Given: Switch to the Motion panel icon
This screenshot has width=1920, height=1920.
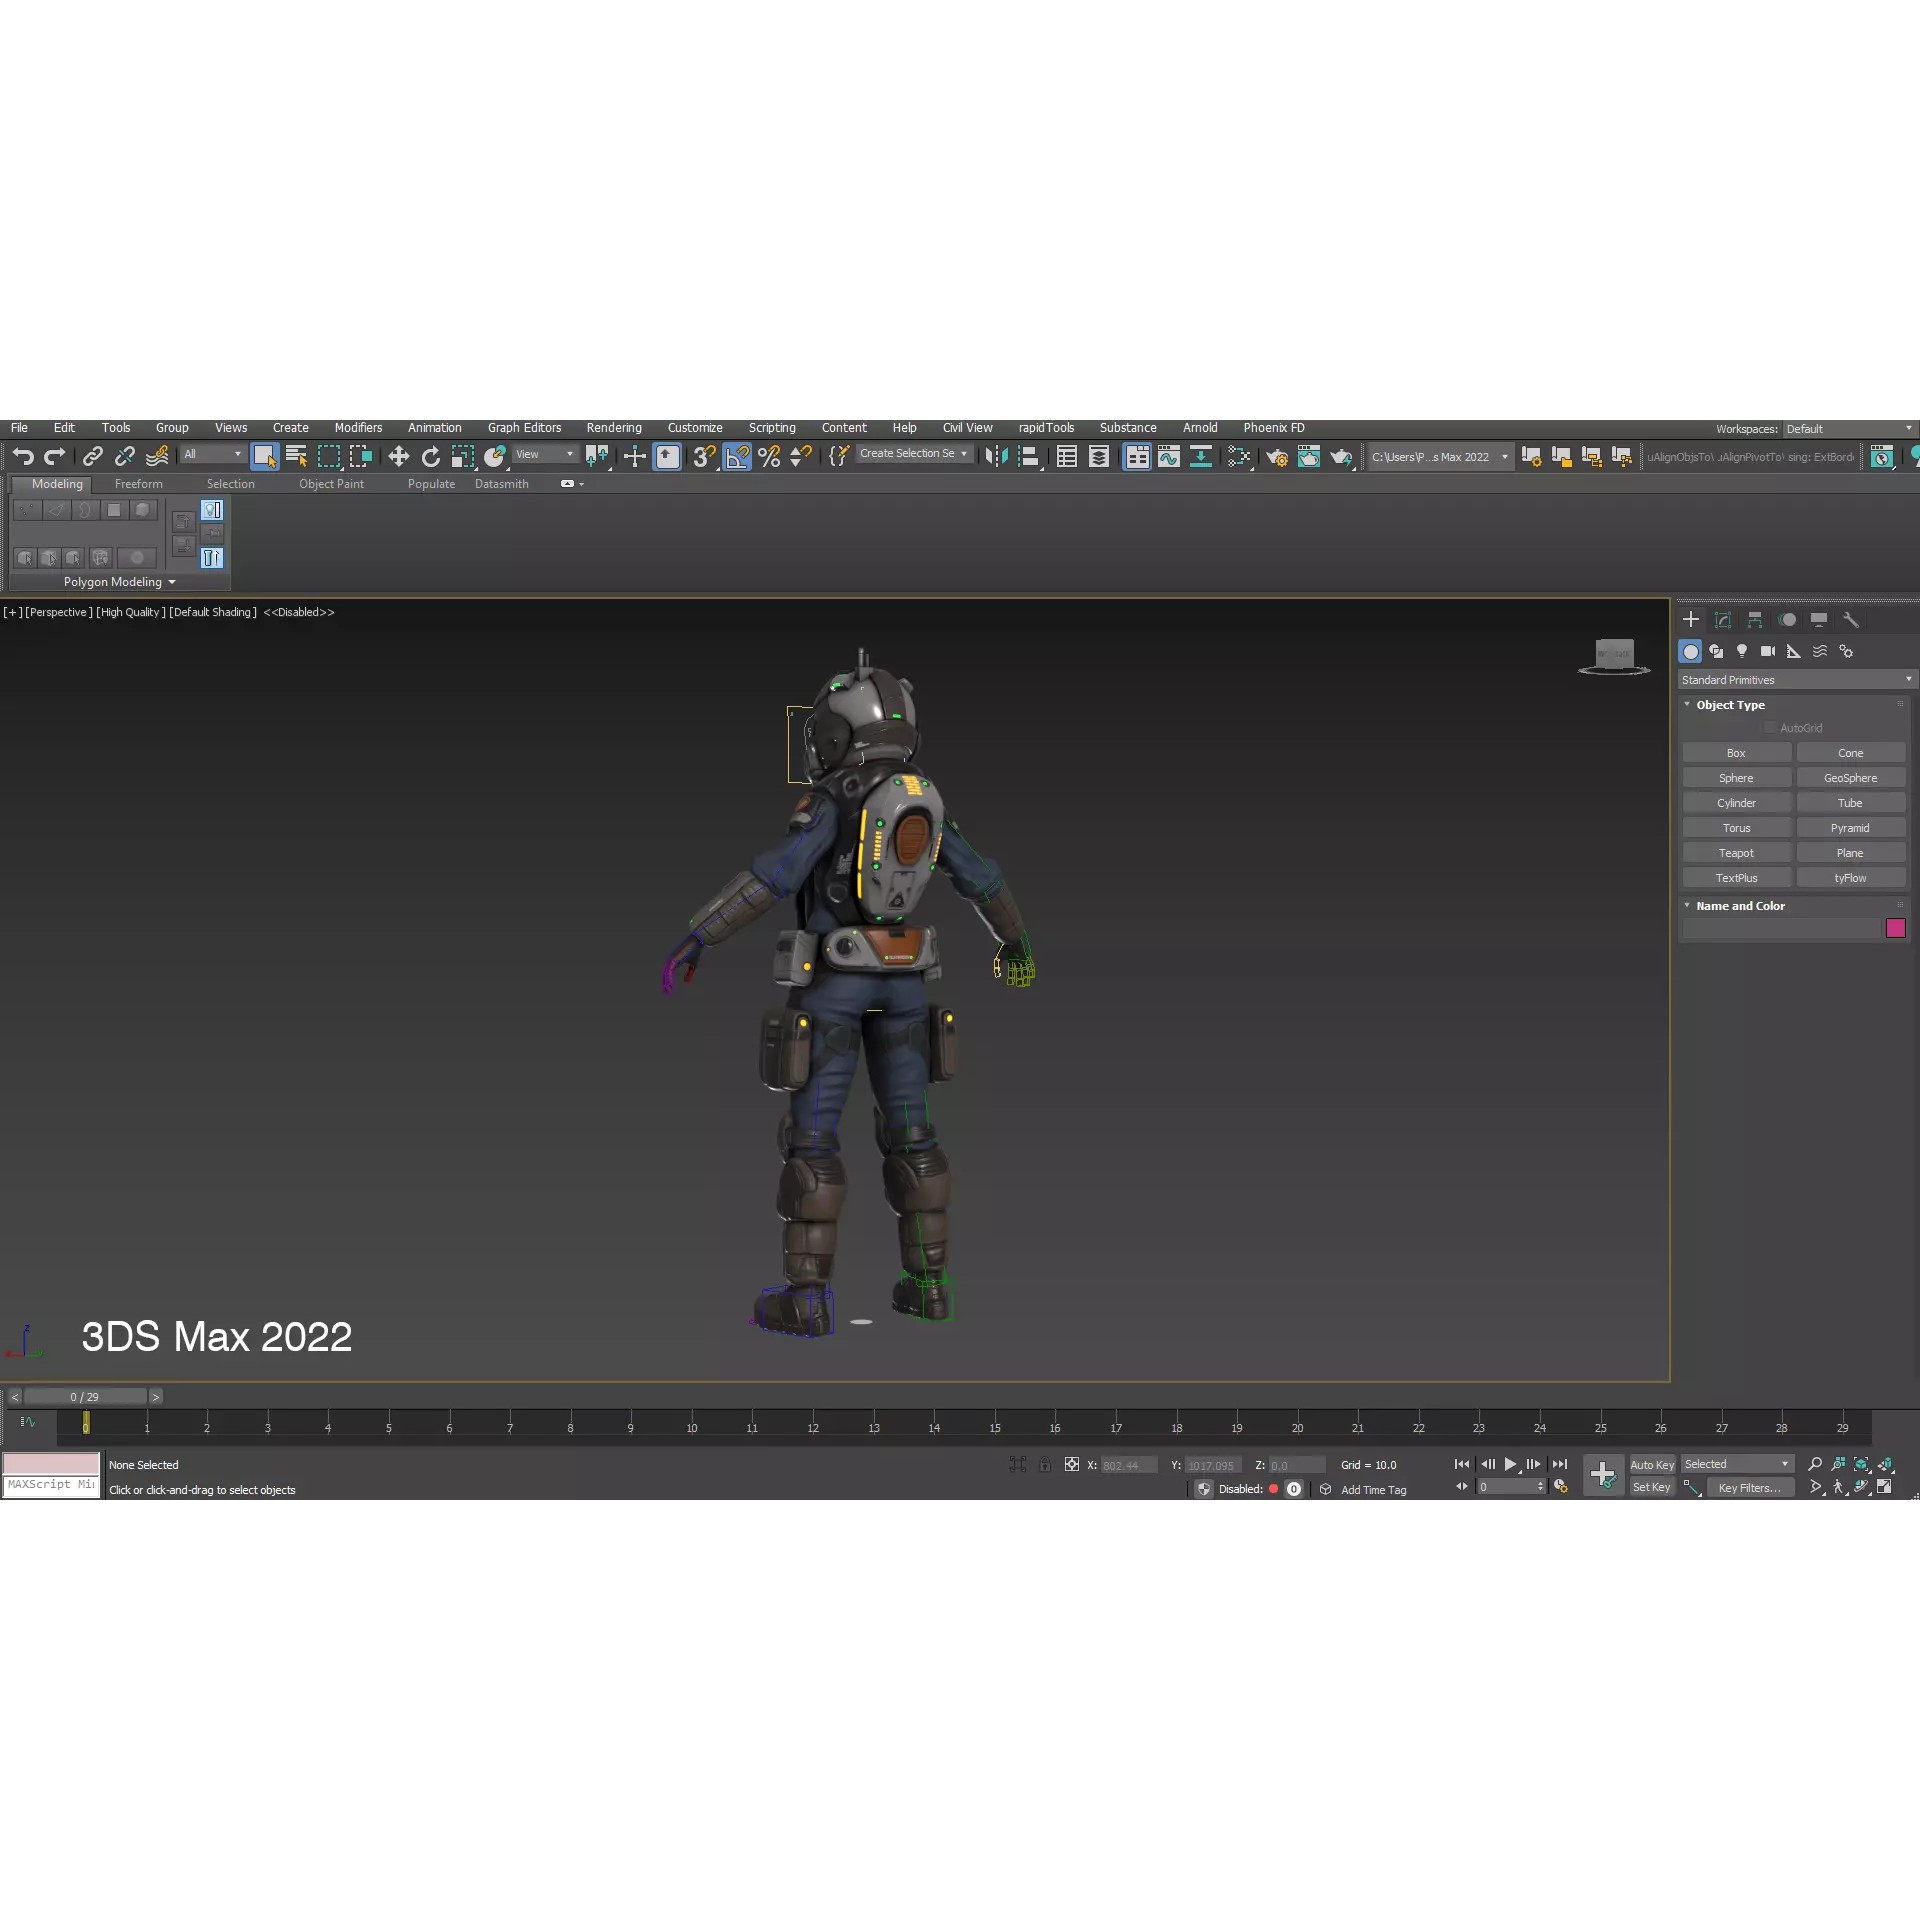Looking at the screenshot, I should [x=1787, y=620].
